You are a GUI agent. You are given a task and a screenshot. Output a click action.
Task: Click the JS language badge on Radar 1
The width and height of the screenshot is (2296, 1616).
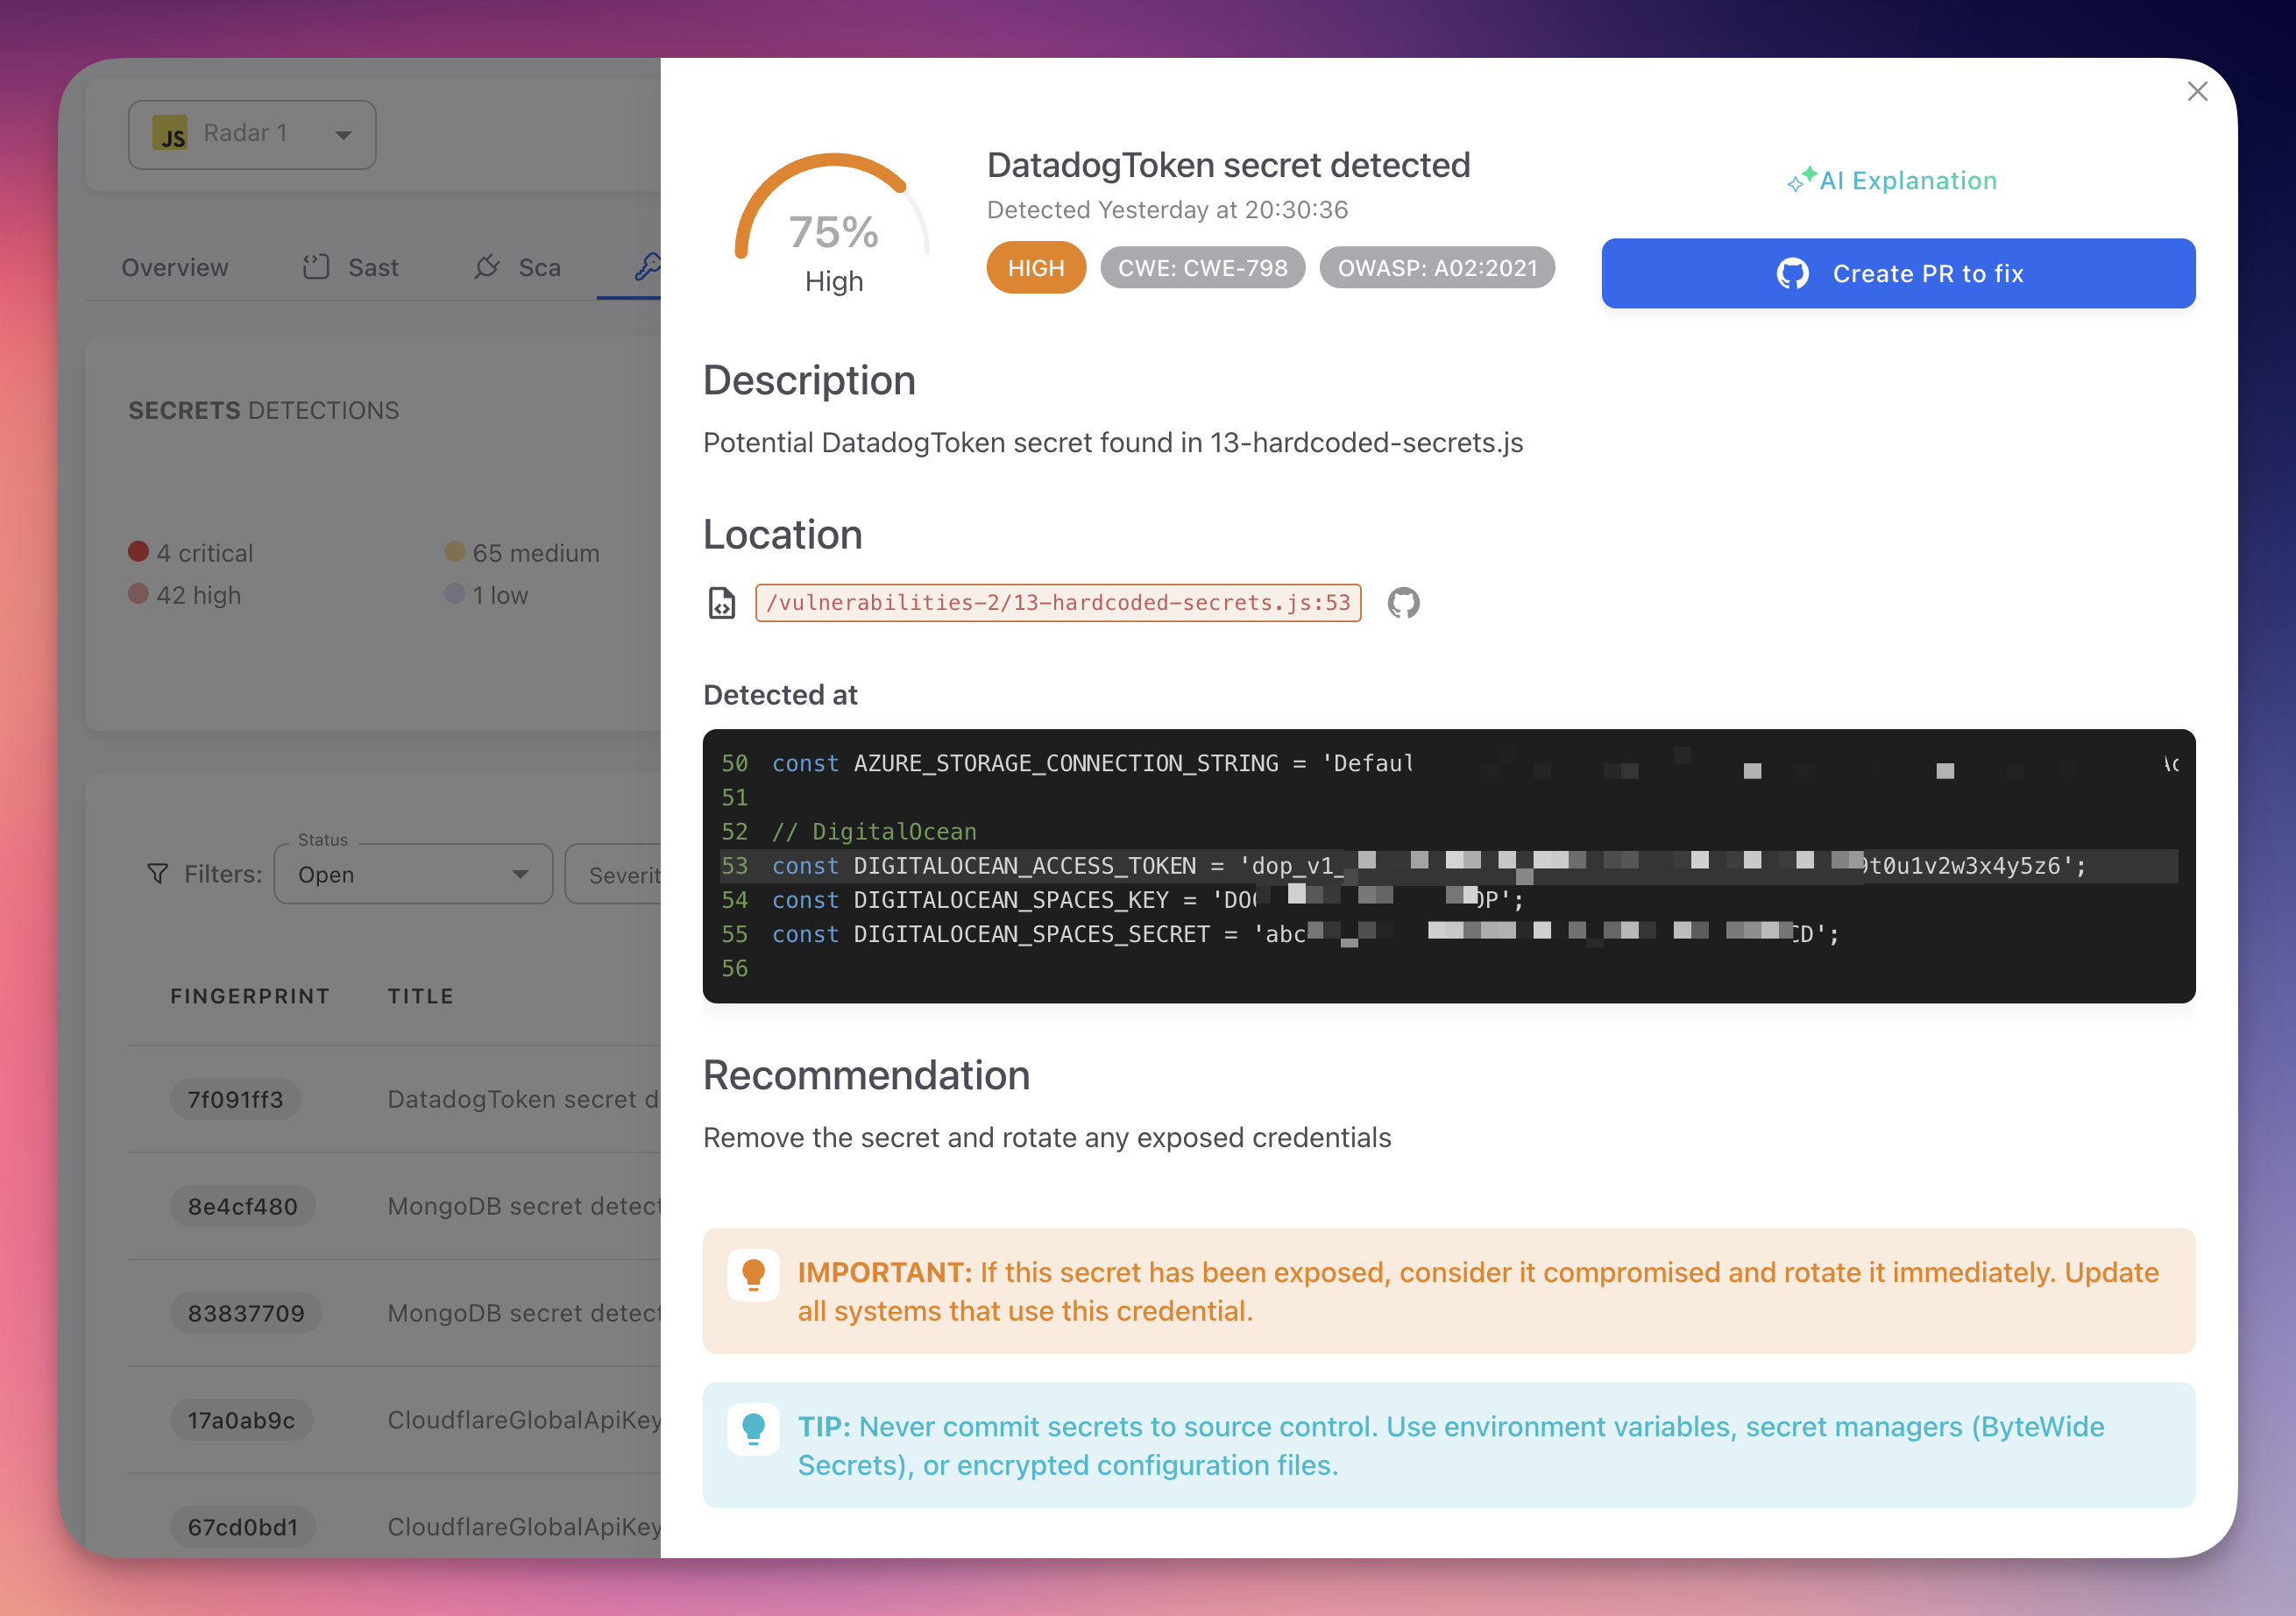(170, 134)
